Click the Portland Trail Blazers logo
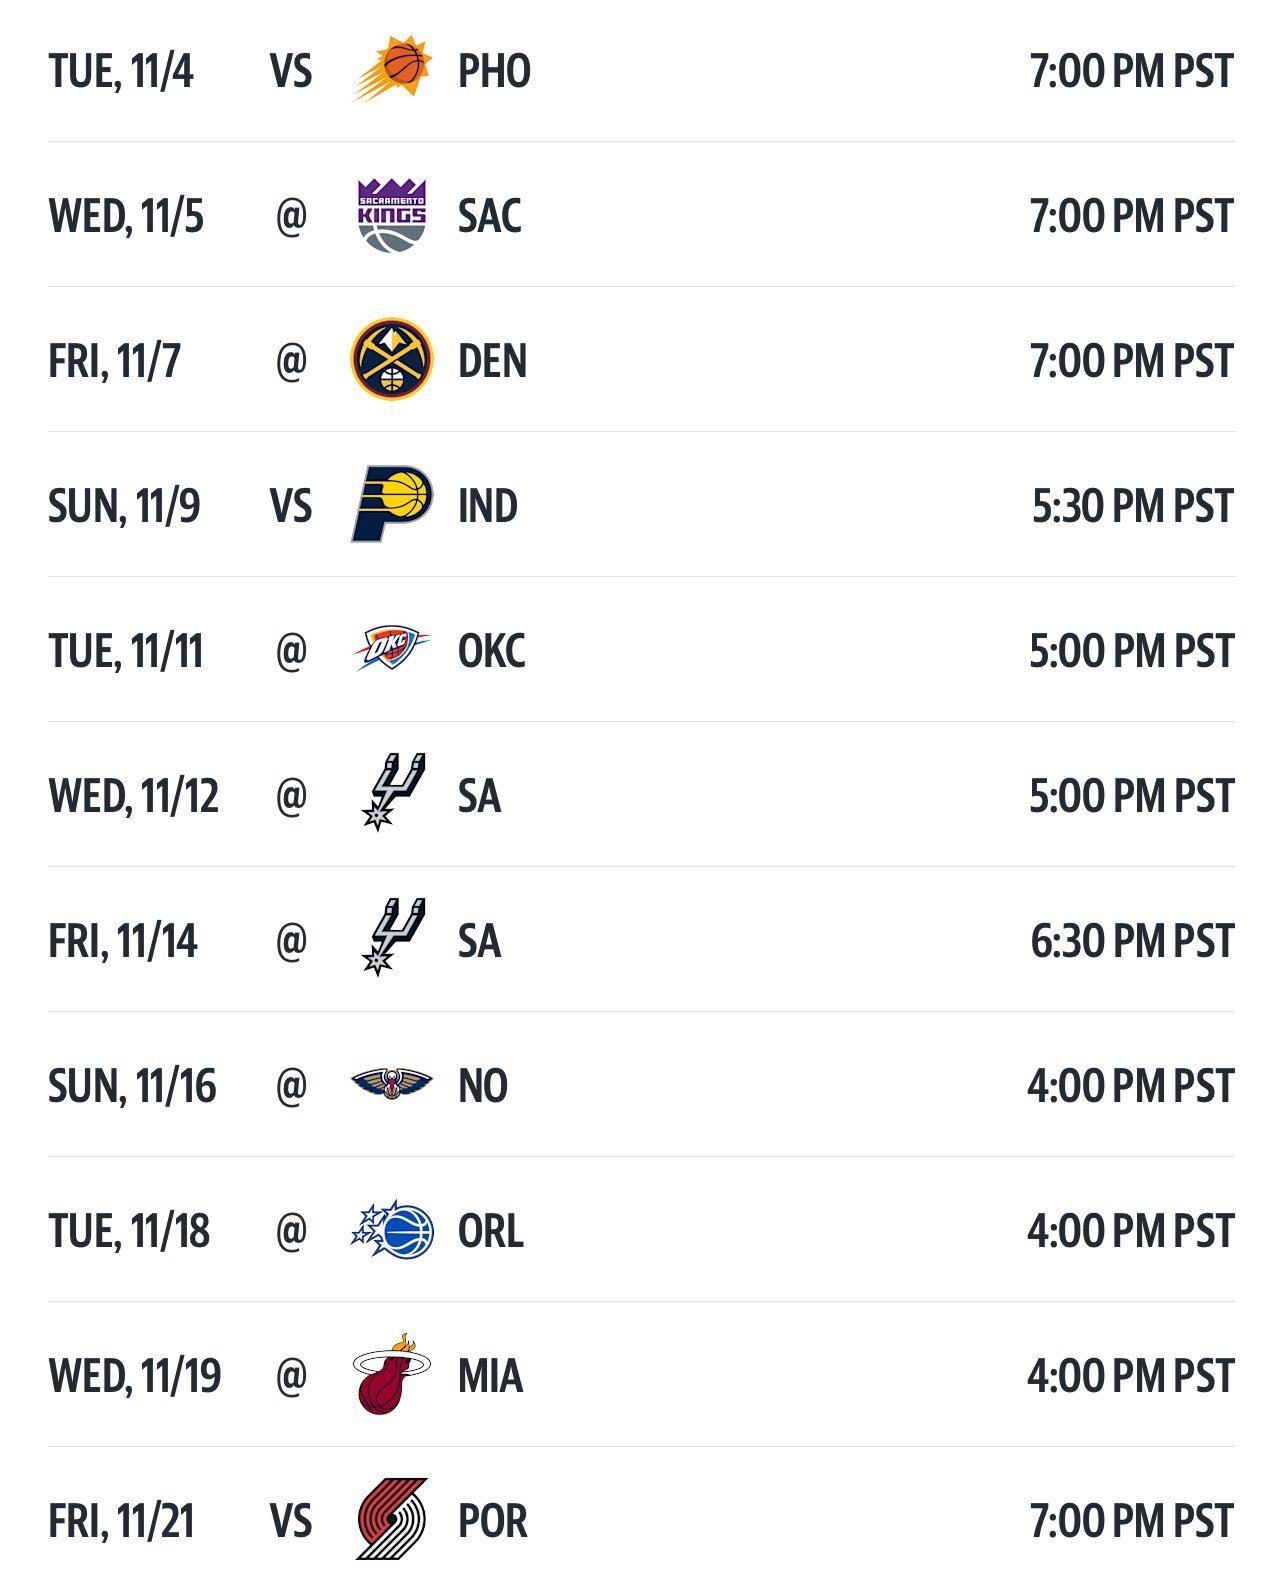 [x=392, y=1519]
